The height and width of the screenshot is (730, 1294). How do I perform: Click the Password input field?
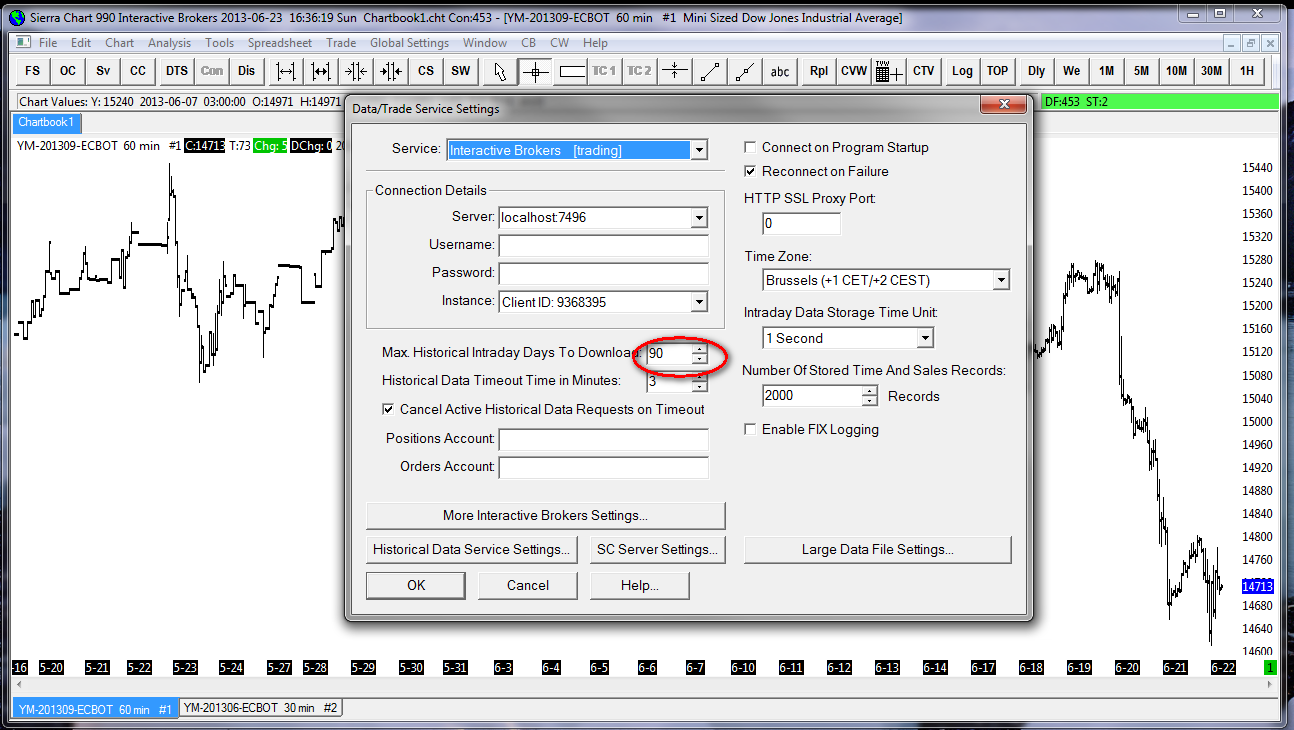click(x=603, y=274)
